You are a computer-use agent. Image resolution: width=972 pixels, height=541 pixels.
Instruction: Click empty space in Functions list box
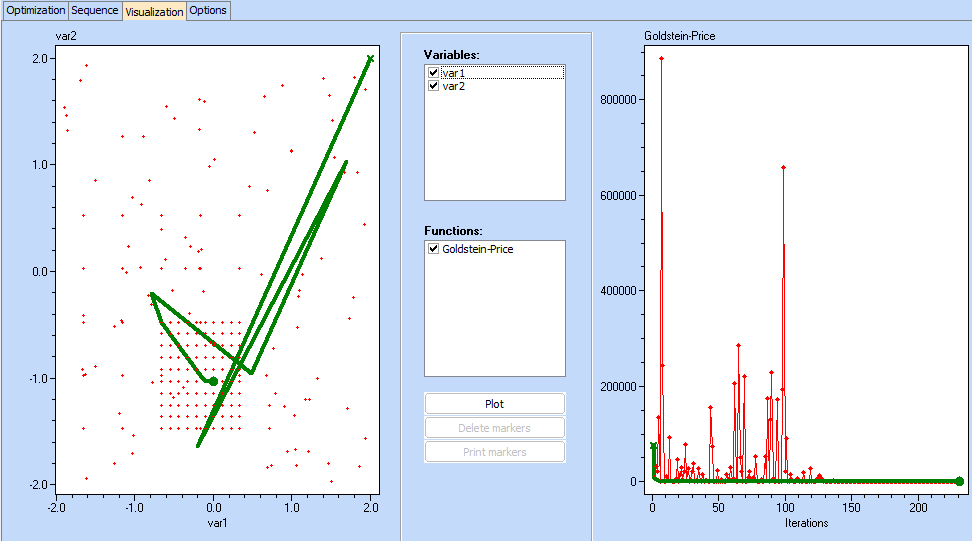(x=494, y=320)
